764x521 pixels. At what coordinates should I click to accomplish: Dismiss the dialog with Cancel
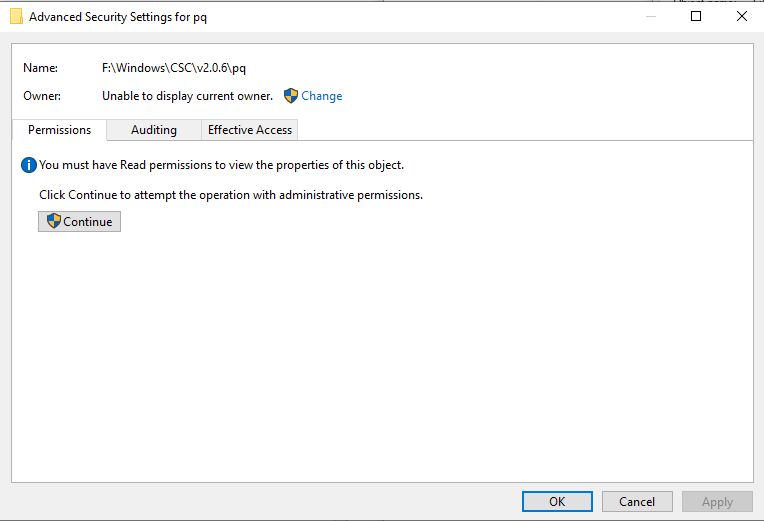(637, 502)
